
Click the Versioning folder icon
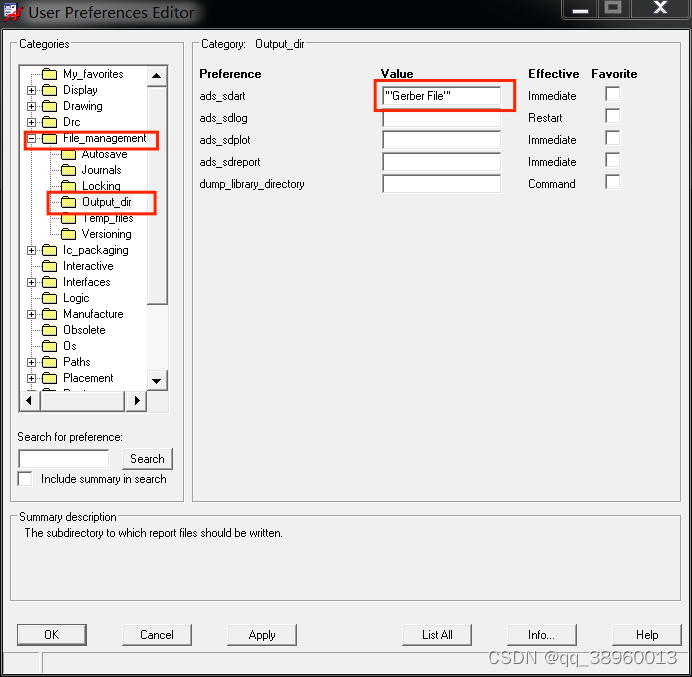[68, 235]
